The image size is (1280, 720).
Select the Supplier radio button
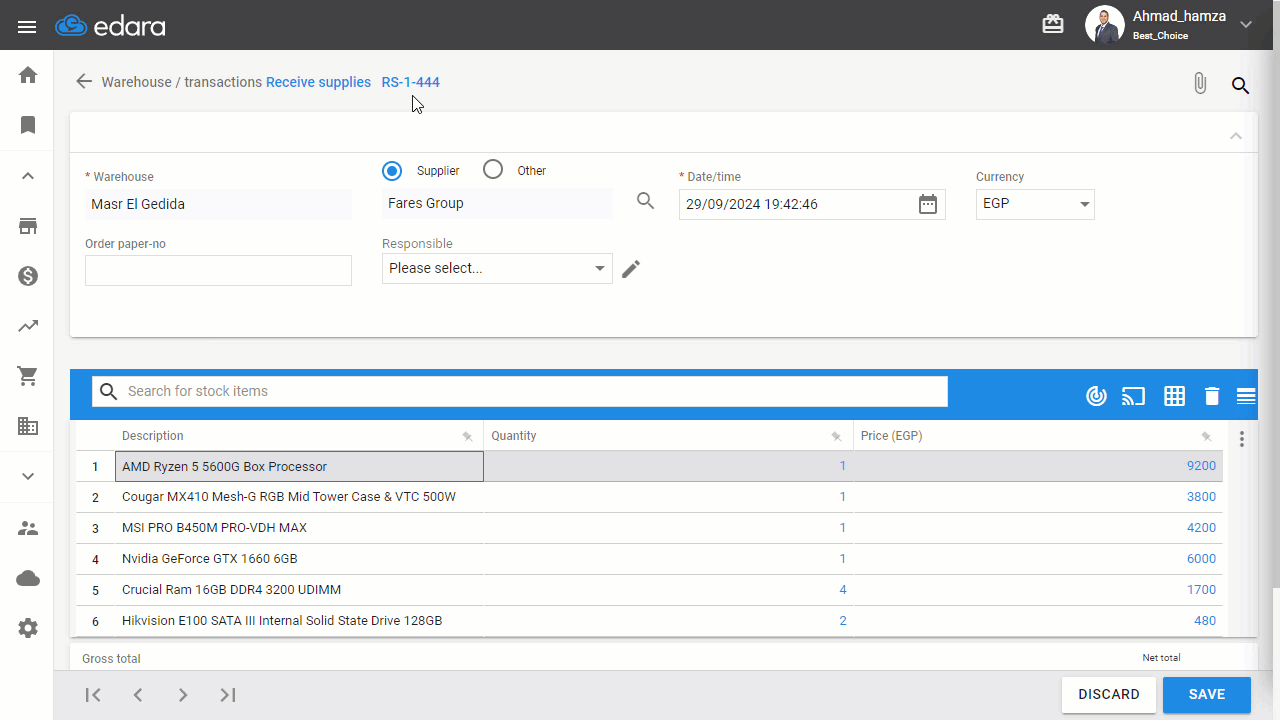[x=392, y=170]
